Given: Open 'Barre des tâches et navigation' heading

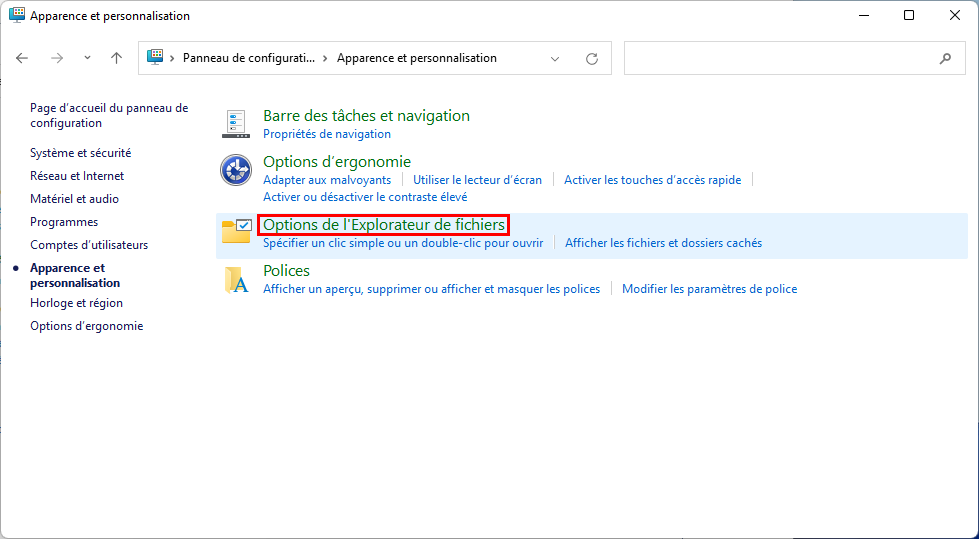Looking at the screenshot, I should pyautogui.click(x=367, y=116).
